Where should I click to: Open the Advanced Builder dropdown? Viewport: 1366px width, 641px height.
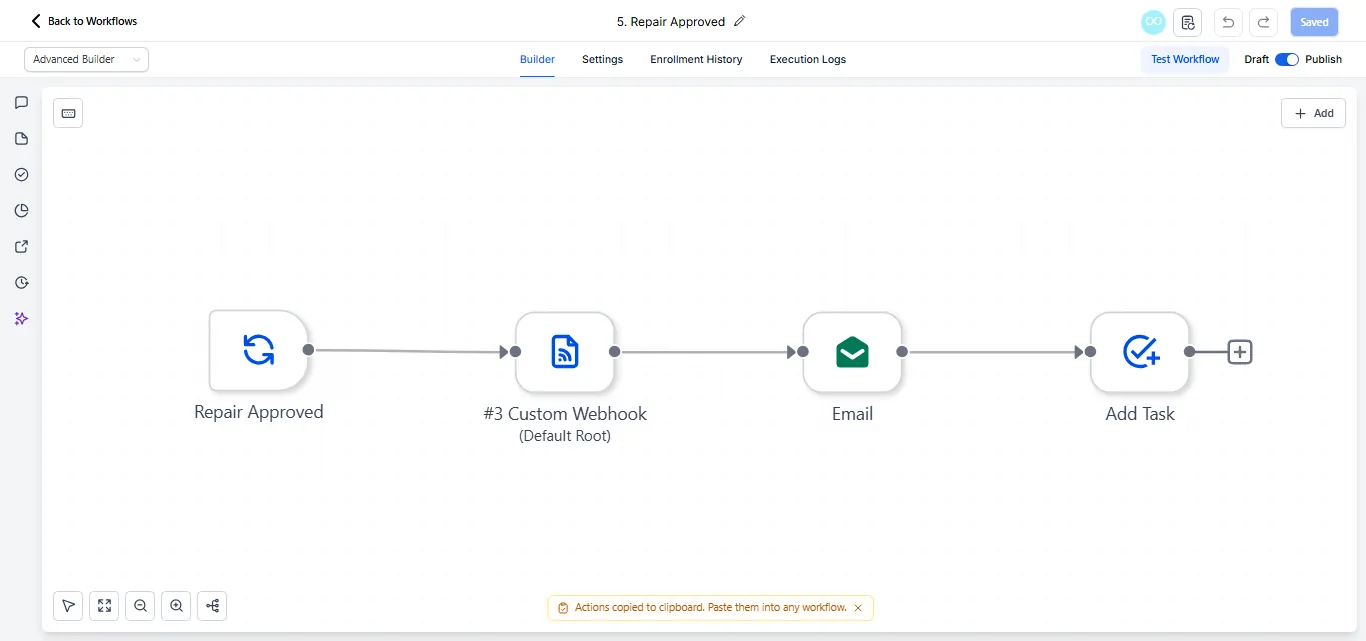click(86, 60)
